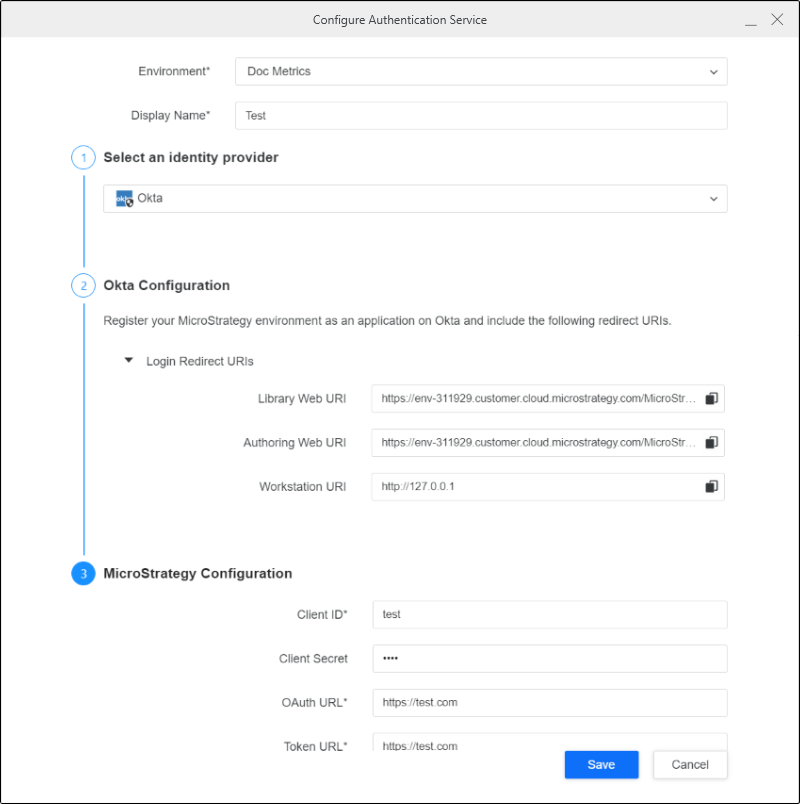Click the Display Name field
Image resolution: width=800 pixels, height=804 pixels.
[481, 115]
